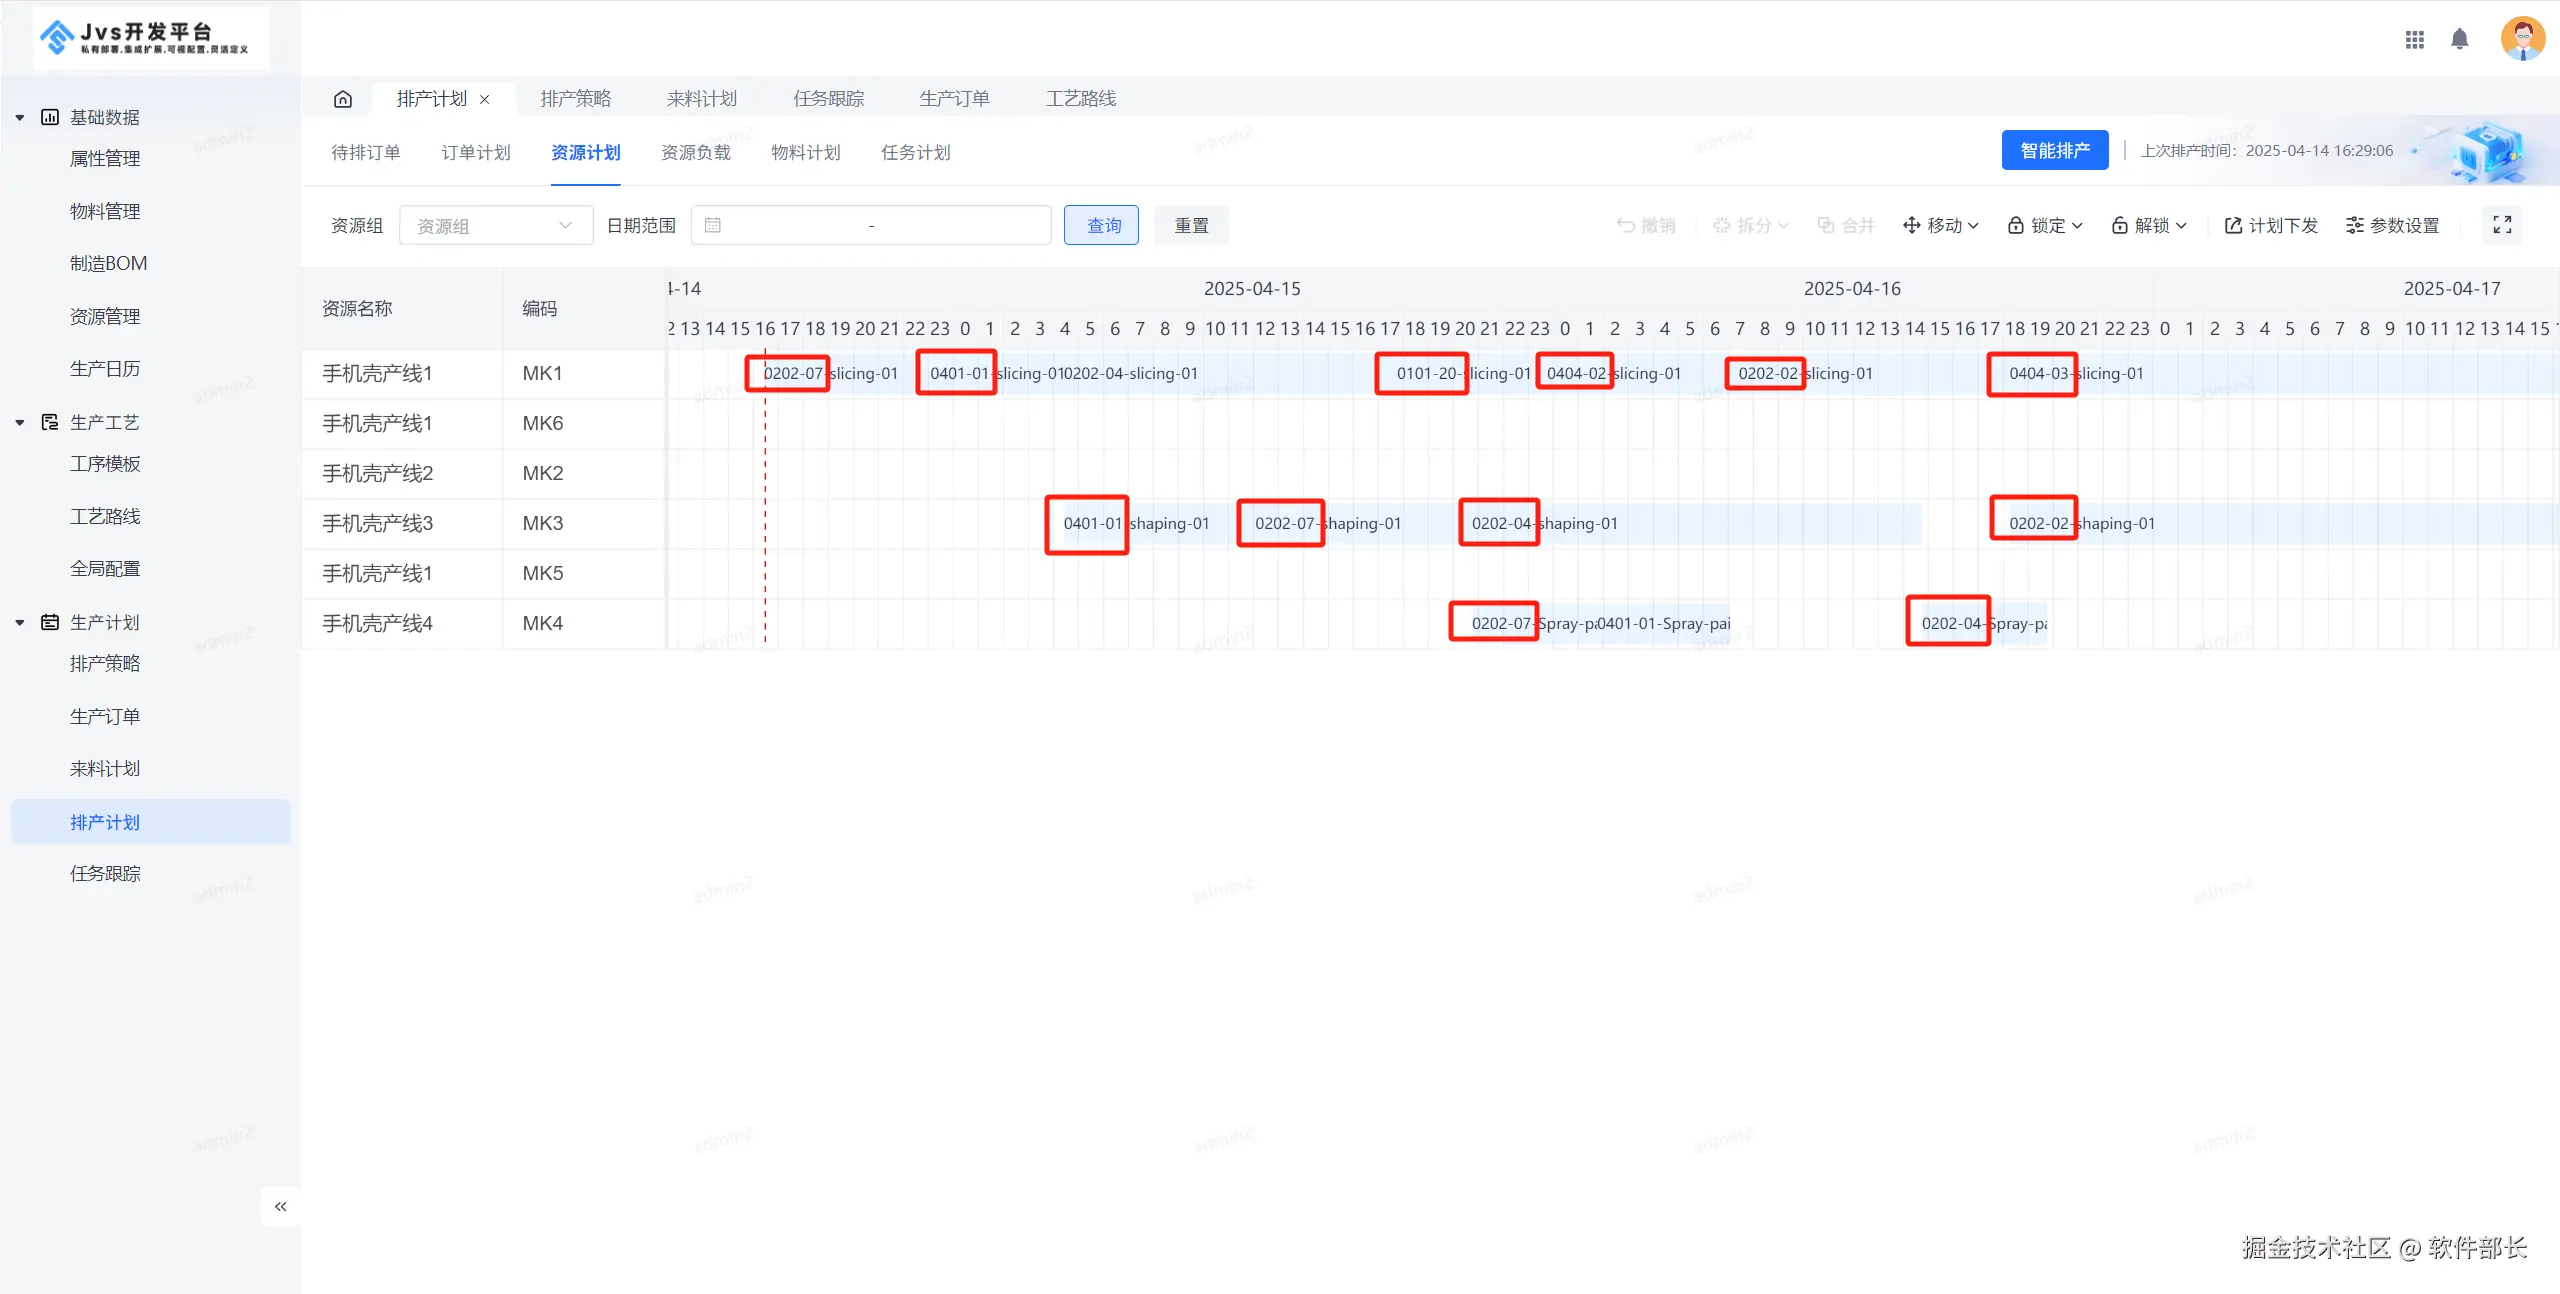This screenshot has height=1294, width=2560.
Task: Collapse the 基础数据 tree section
Action: [x=20, y=117]
